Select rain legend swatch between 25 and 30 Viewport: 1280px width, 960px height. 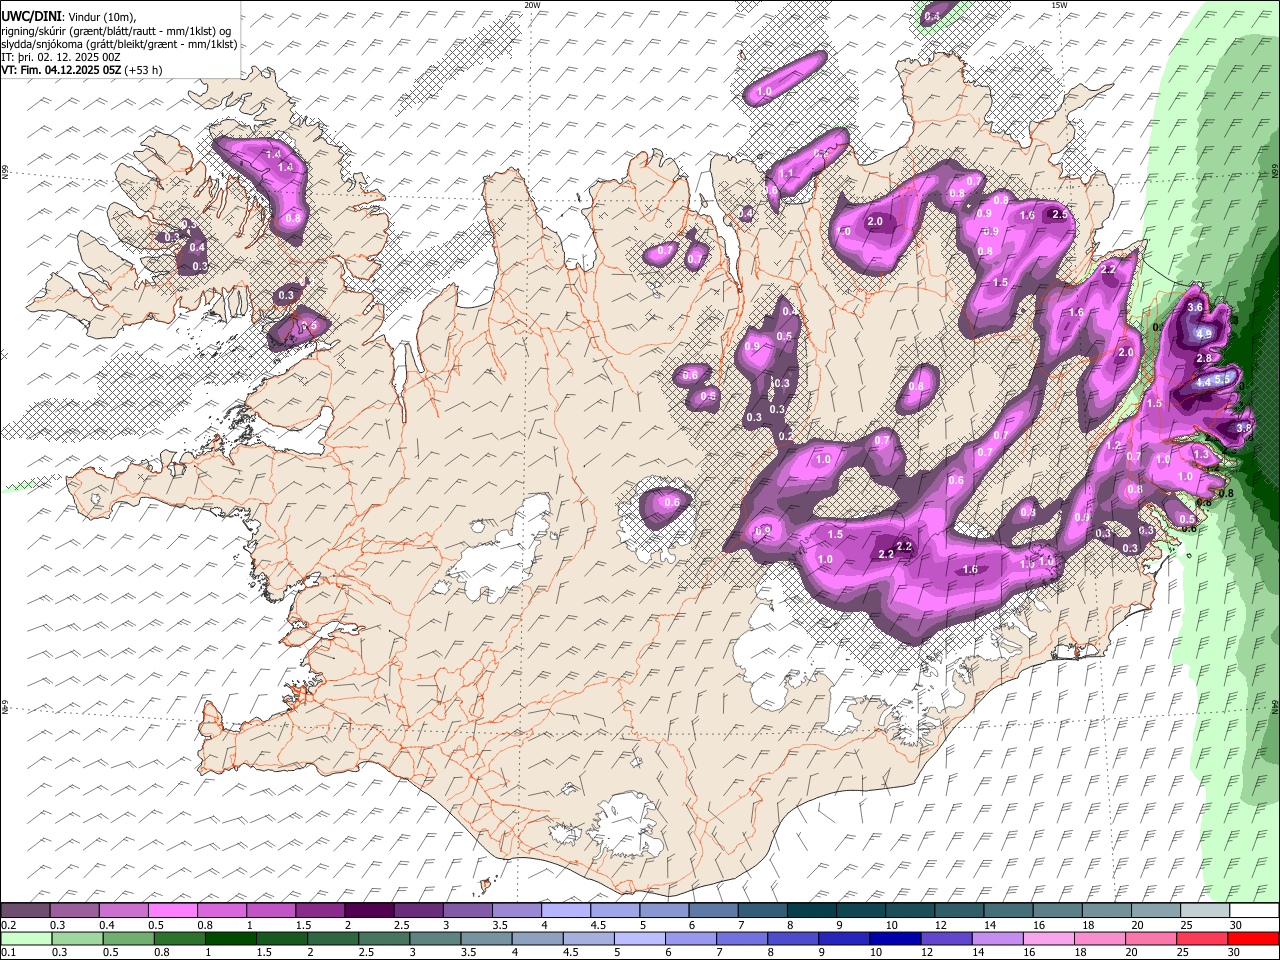point(1203,938)
